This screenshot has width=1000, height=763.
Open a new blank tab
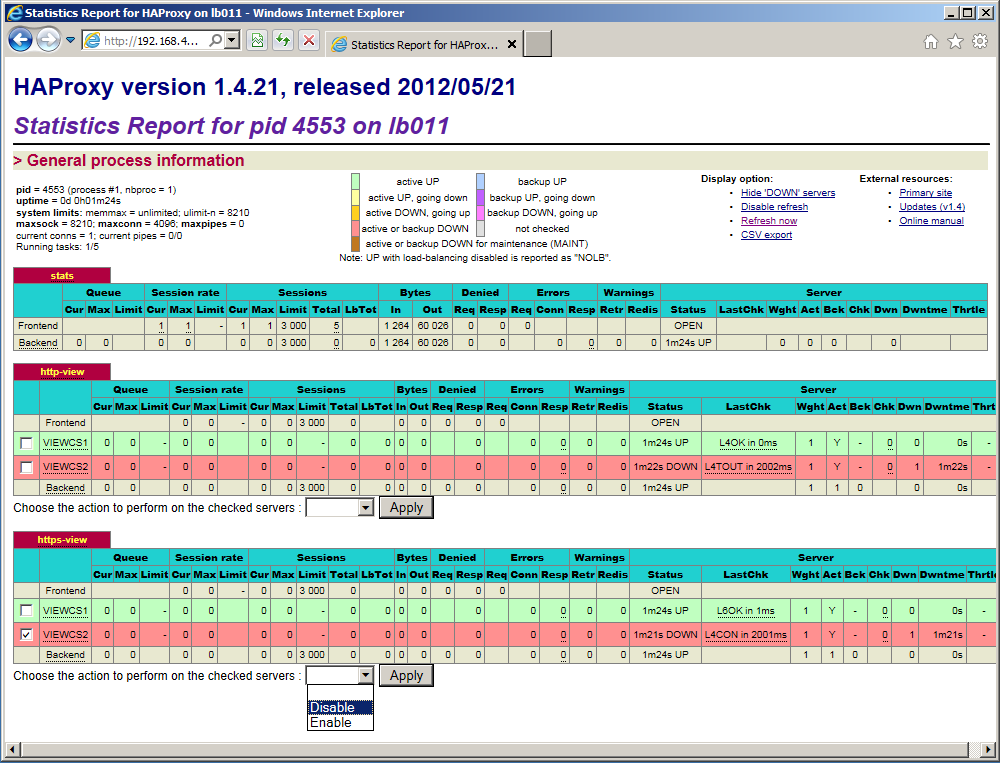click(538, 44)
